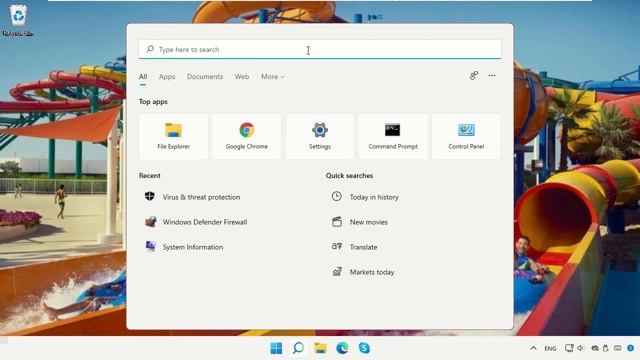This screenshot has height=360, width=640.
Task: Click the taskbar Search icon
Action: pyautogui.click(x=298, y=348)
